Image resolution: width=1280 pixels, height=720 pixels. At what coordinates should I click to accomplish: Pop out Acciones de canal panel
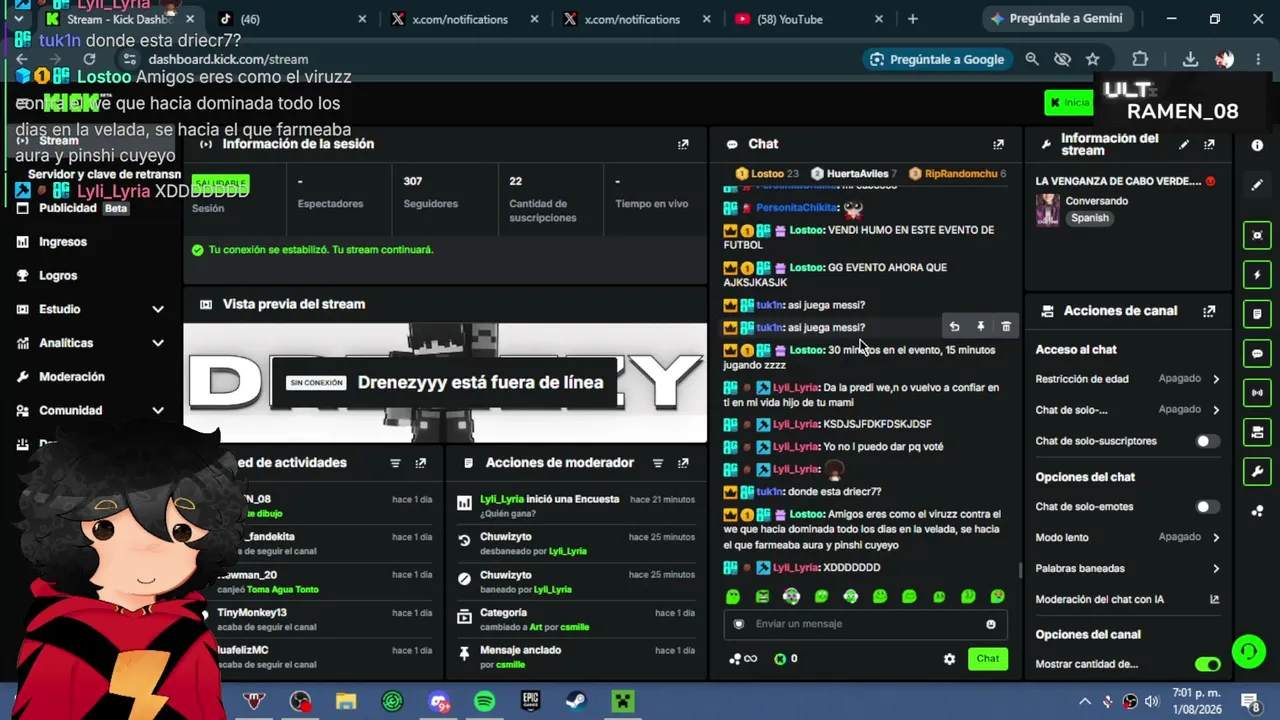tap(1209, 311)
